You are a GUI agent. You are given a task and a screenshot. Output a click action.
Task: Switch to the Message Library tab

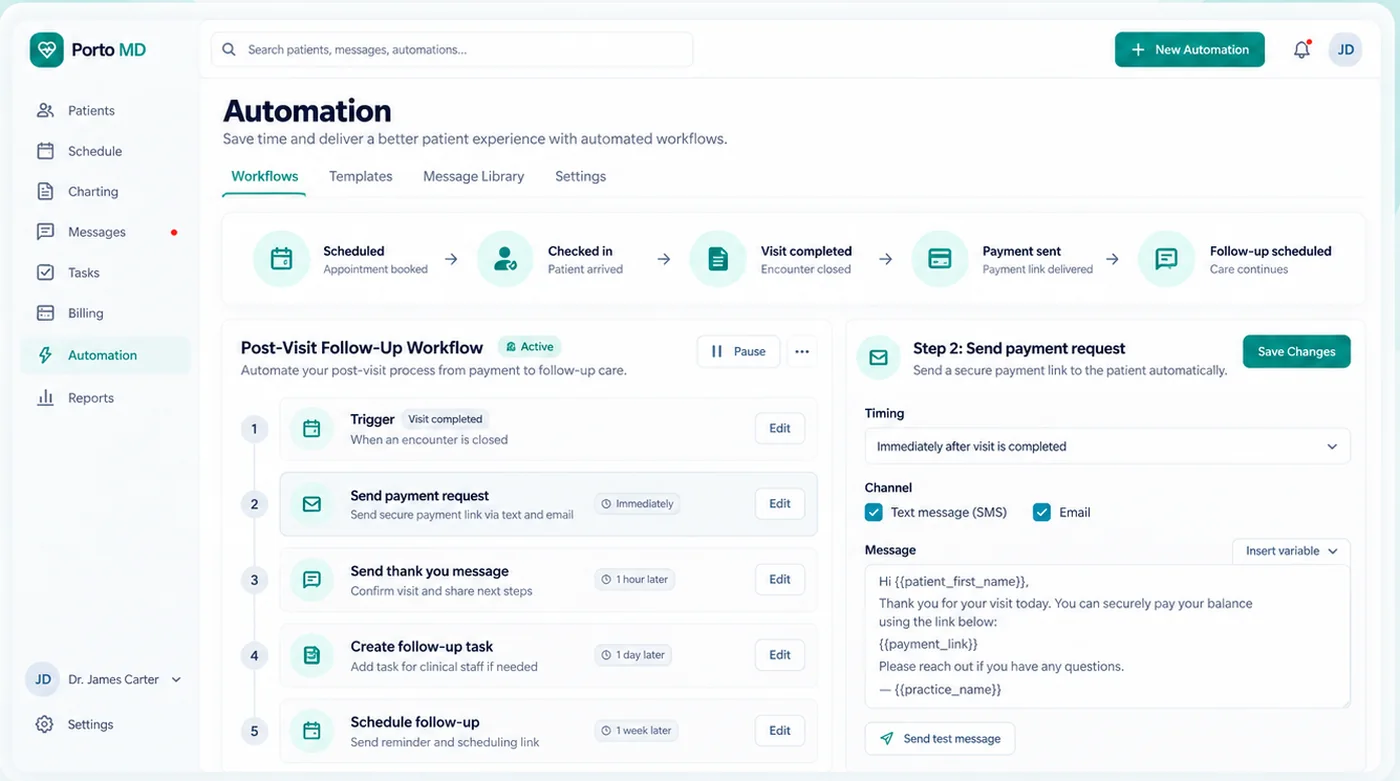pos(473,176)
